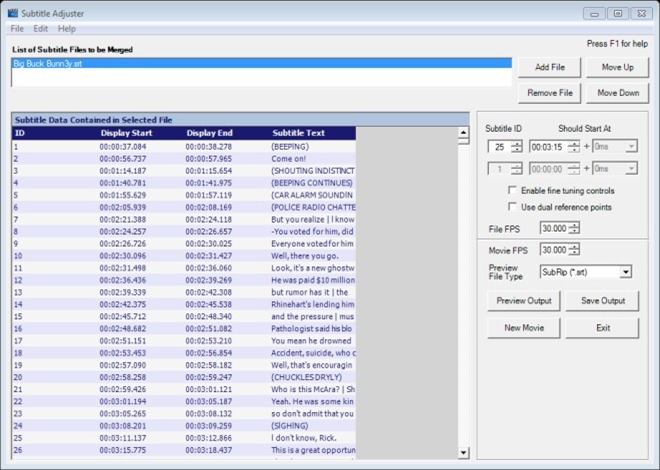This screenshot has width=660, height=470.
Task: Select row 10 'Well, there you go.'
Action: (x=184, y=256)
